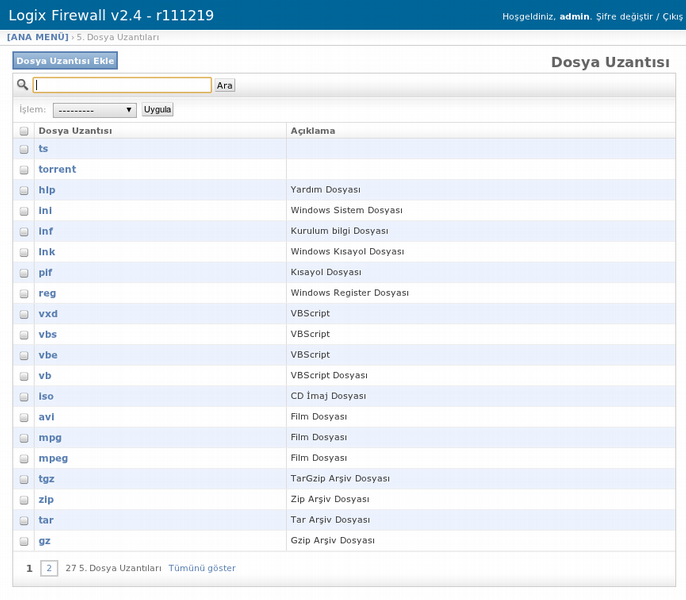
Task: Select the lnk row checkbox
Action: pyautogui.click(x=24, y=253)
